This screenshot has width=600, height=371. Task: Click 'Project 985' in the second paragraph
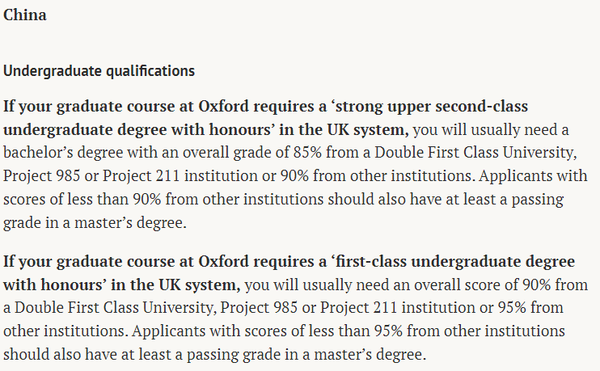[x=259, y=308]
